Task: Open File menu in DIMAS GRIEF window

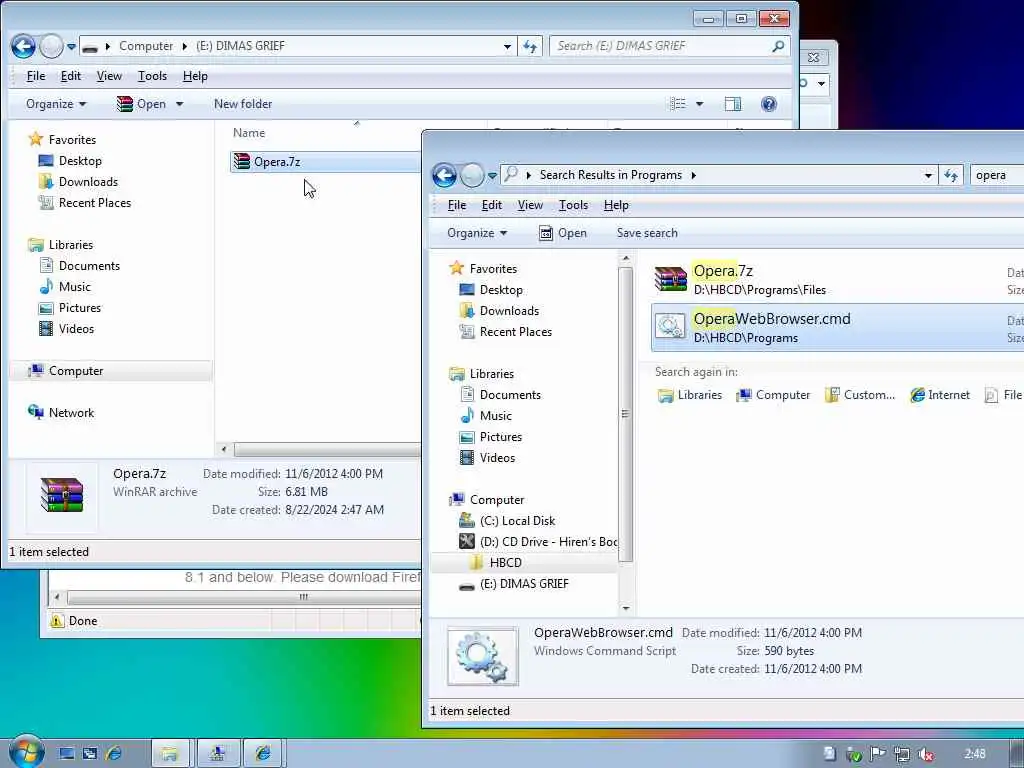Action: (36, 76)
